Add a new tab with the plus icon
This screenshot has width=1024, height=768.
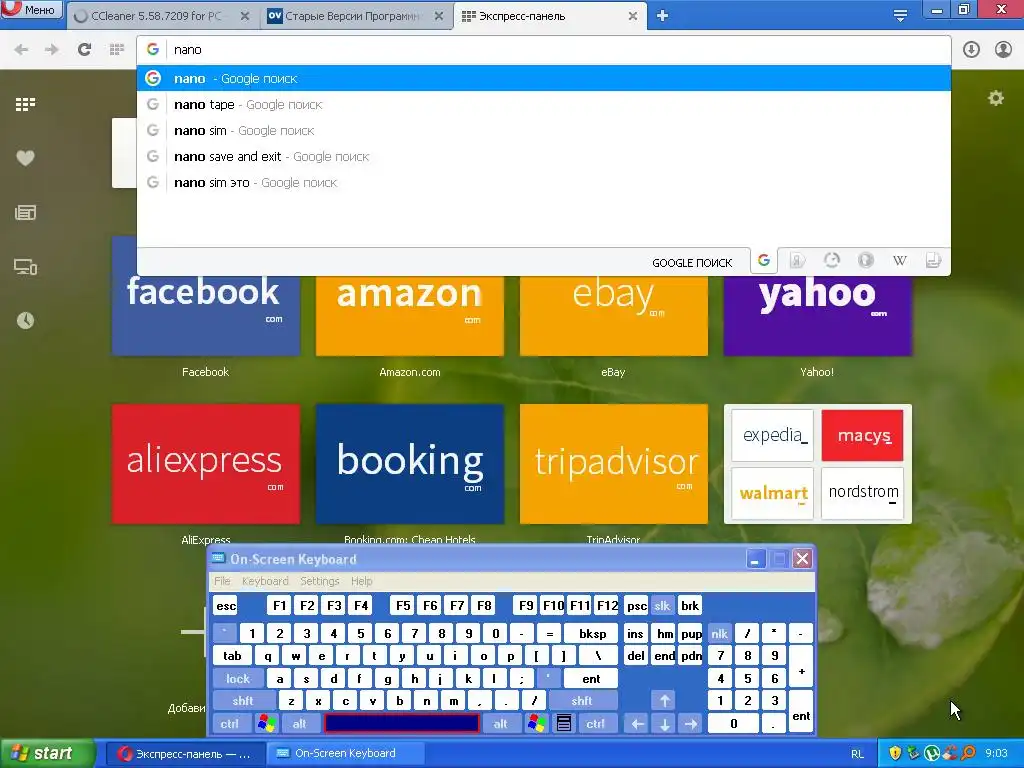[x=662, y=16]
